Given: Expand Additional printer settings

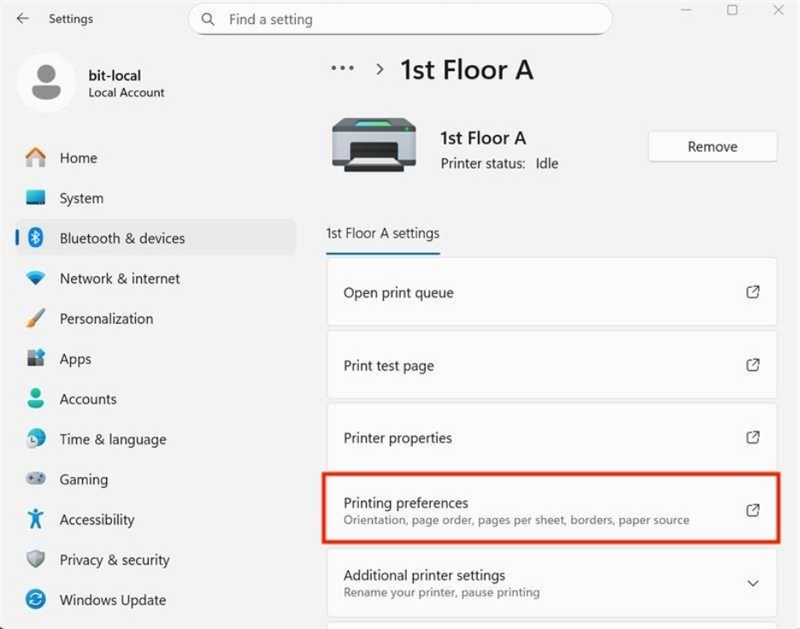Looking at the screenshot, I should point(552,583).
